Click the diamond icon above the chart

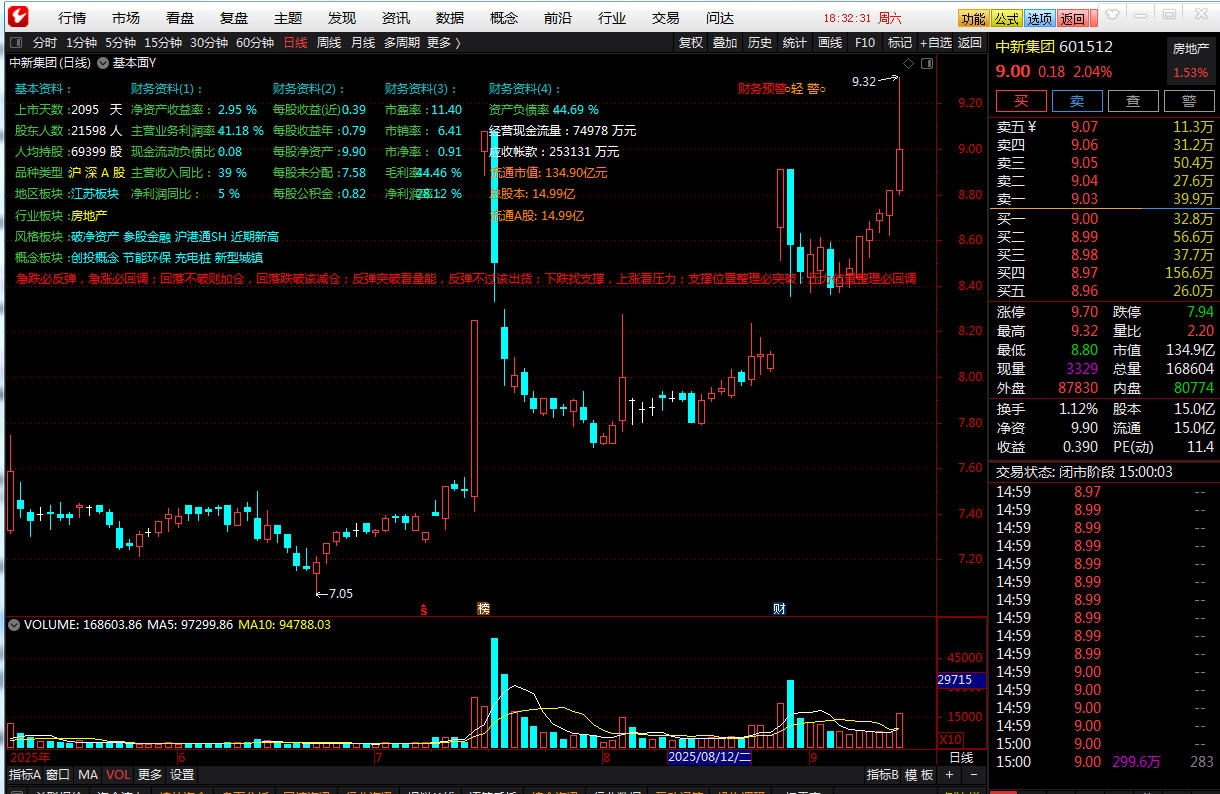pyautogui.click(x=908, y=62)
